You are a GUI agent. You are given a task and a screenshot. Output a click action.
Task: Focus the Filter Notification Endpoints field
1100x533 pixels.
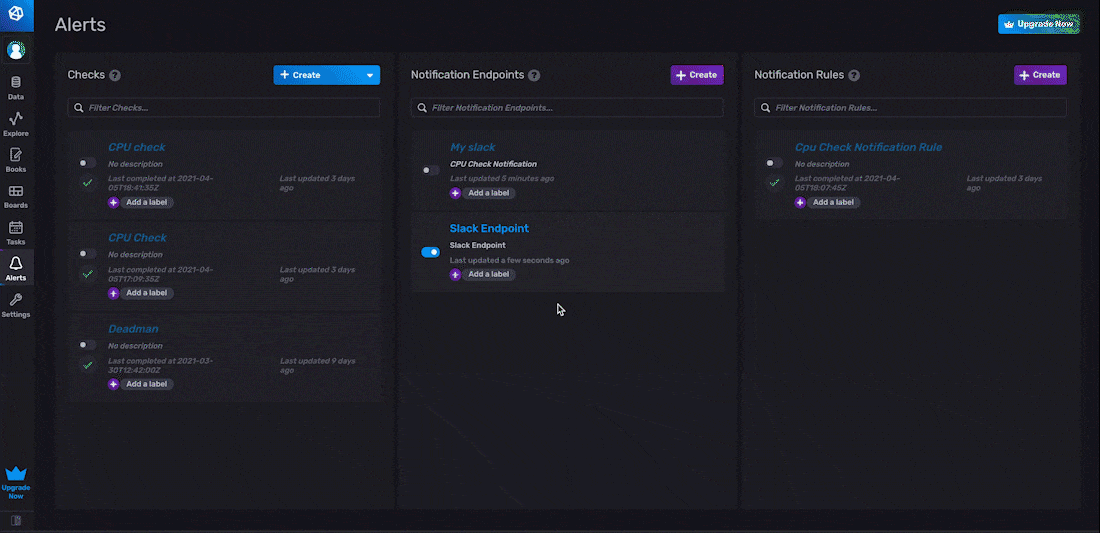point(567,108)
